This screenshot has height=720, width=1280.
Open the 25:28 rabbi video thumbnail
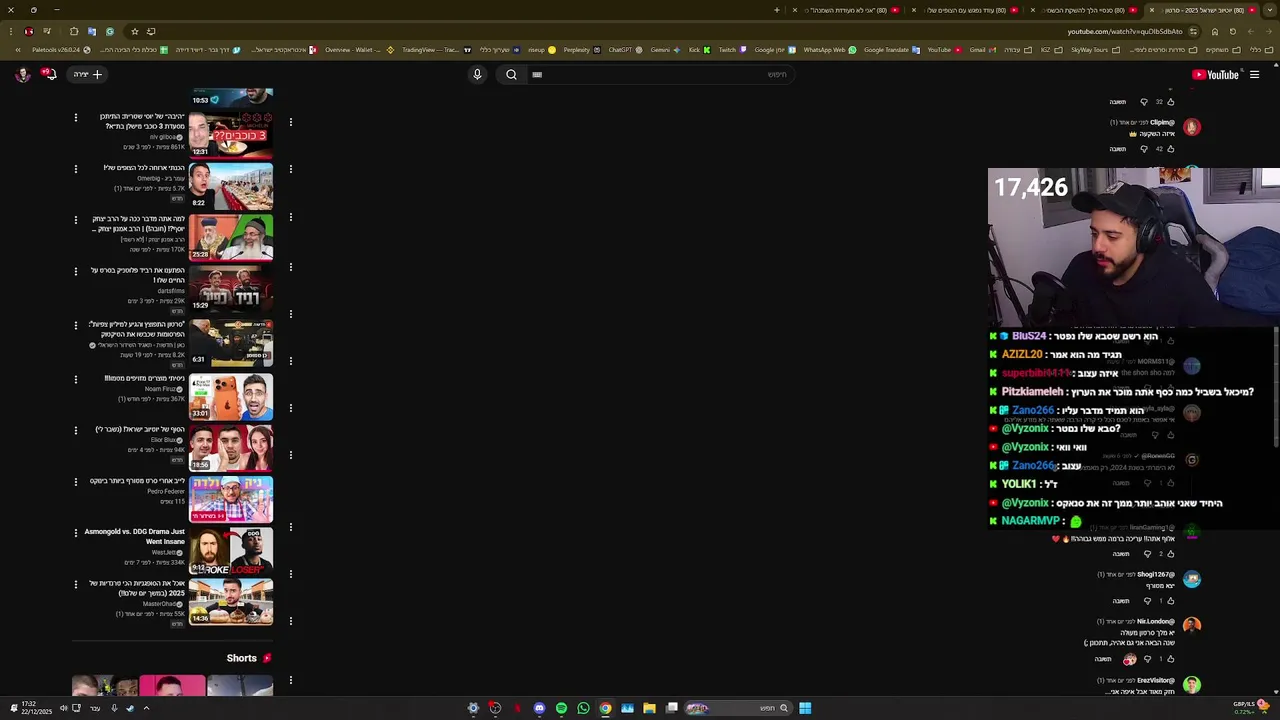point(231,238)
